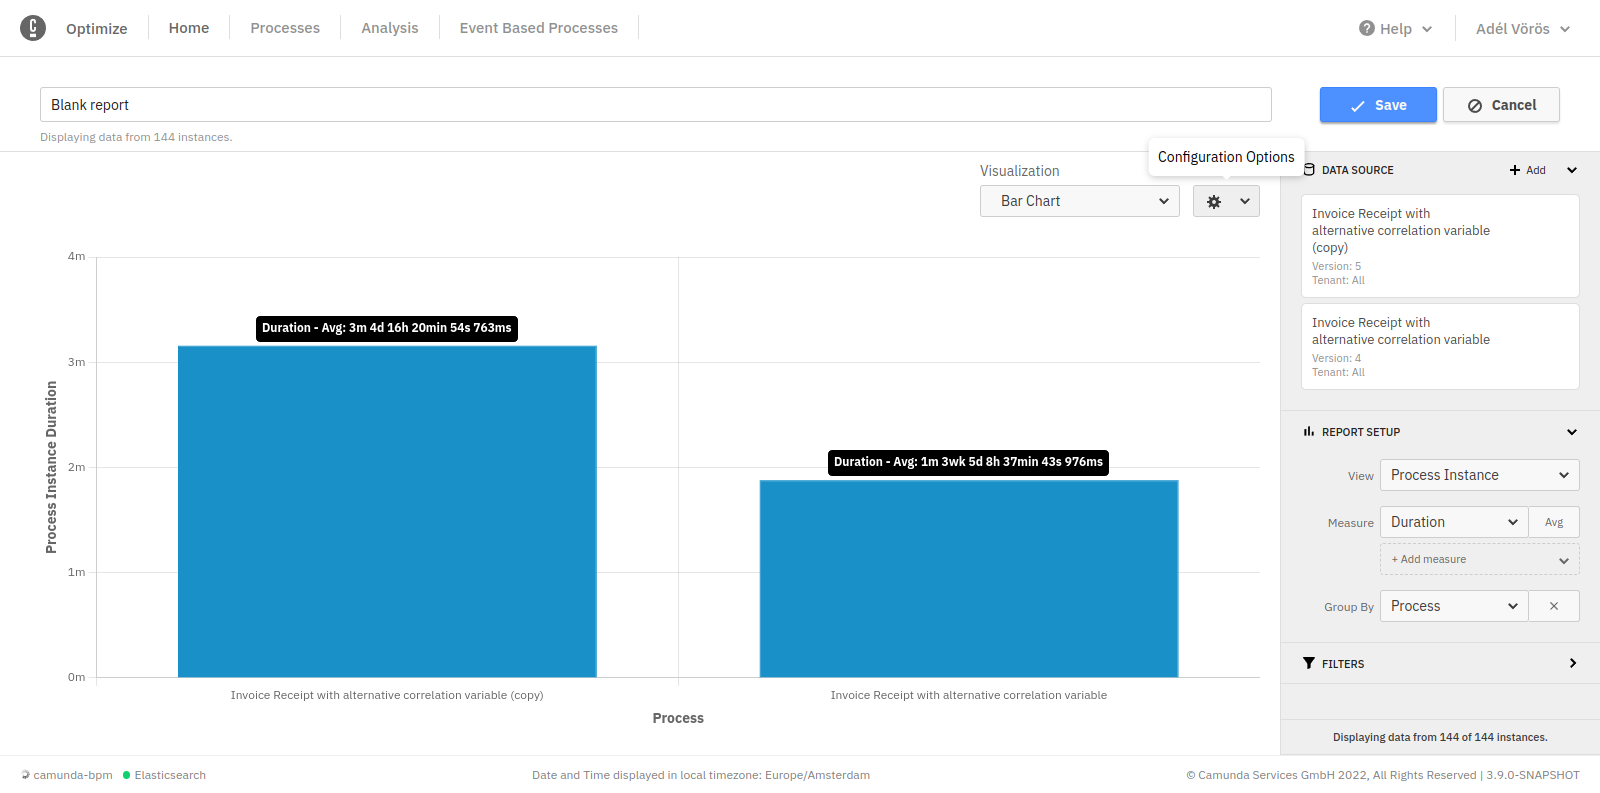
Task: Save the report
Action: pos(1378,105)
